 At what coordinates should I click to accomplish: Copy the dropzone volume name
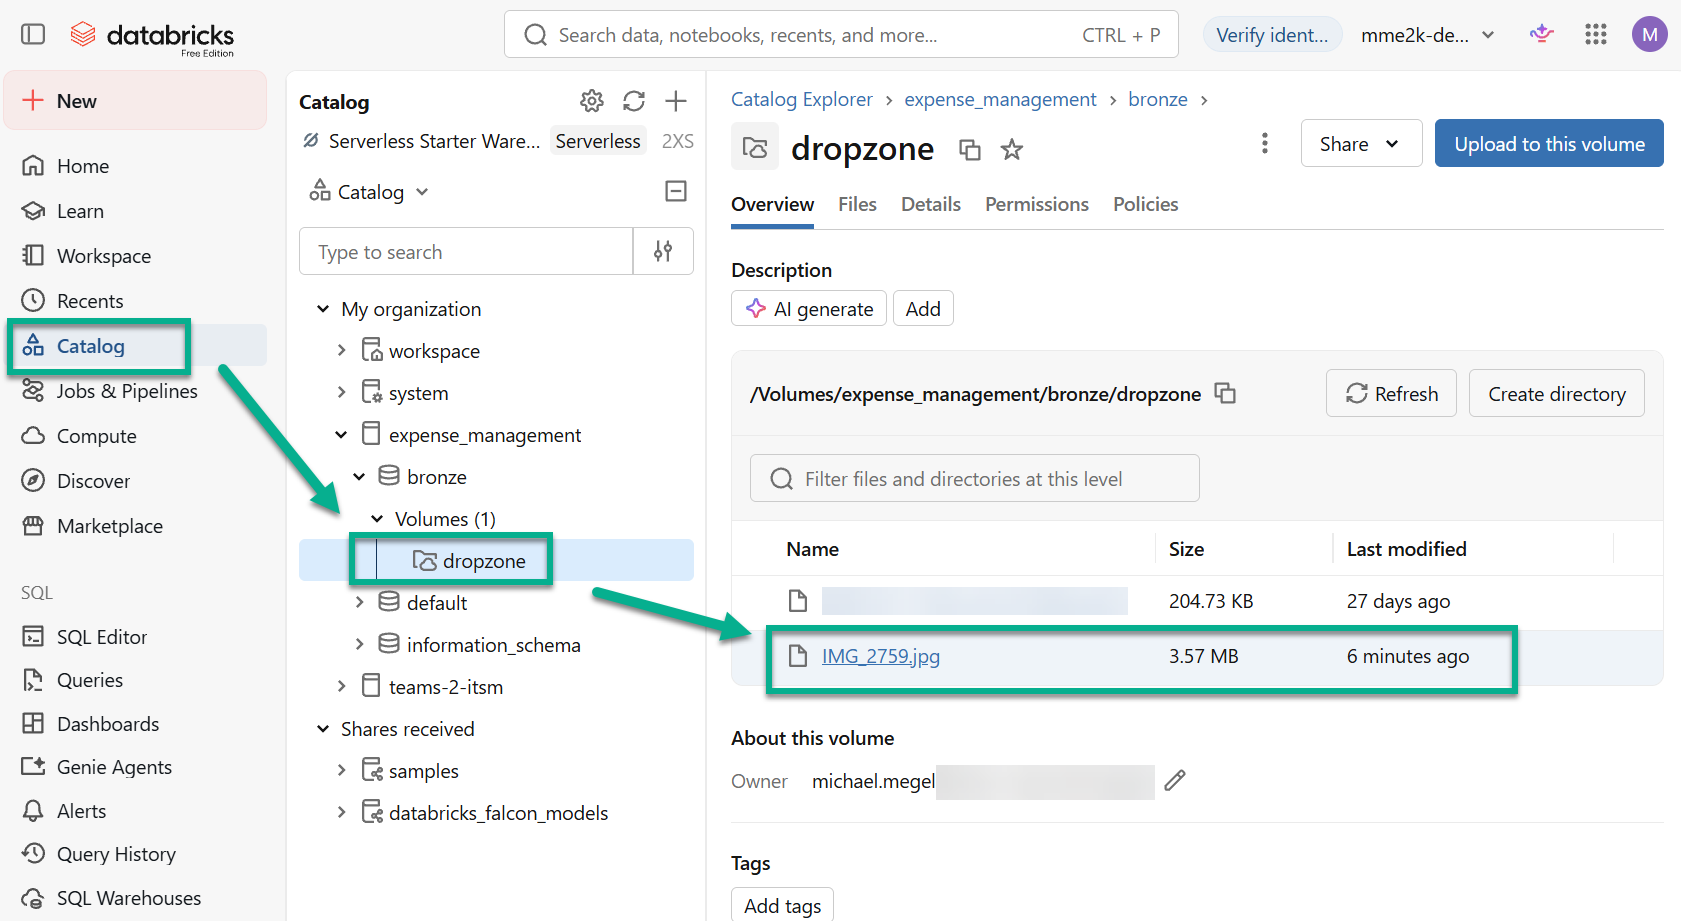(x=969, y=149)
